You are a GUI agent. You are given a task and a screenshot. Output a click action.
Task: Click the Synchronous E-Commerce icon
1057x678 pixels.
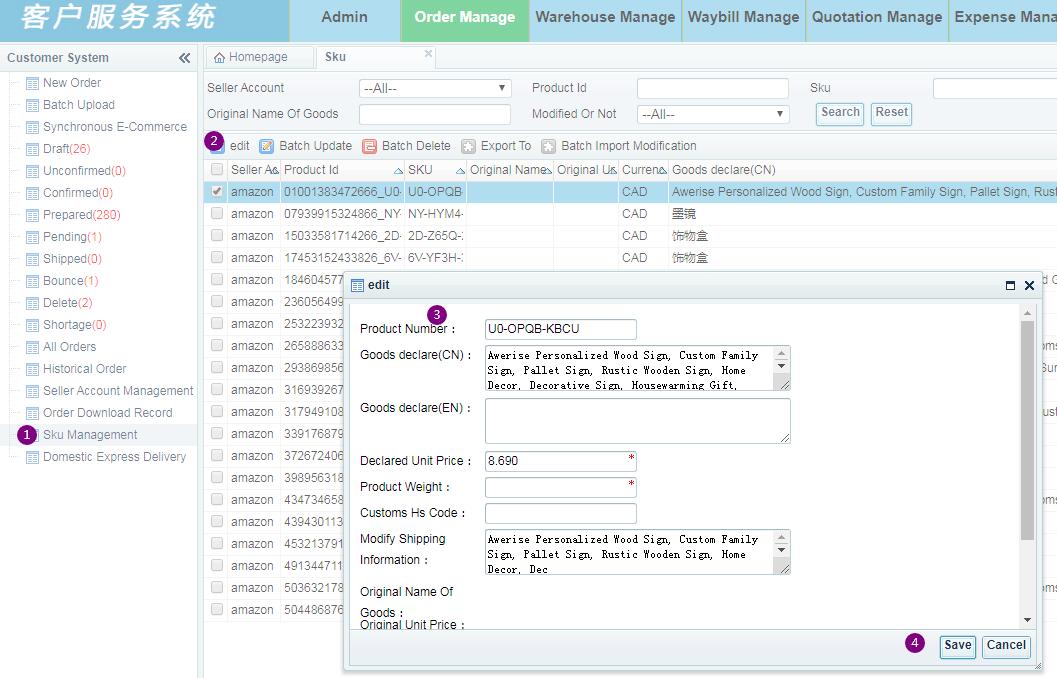click(x=32, y=127)
